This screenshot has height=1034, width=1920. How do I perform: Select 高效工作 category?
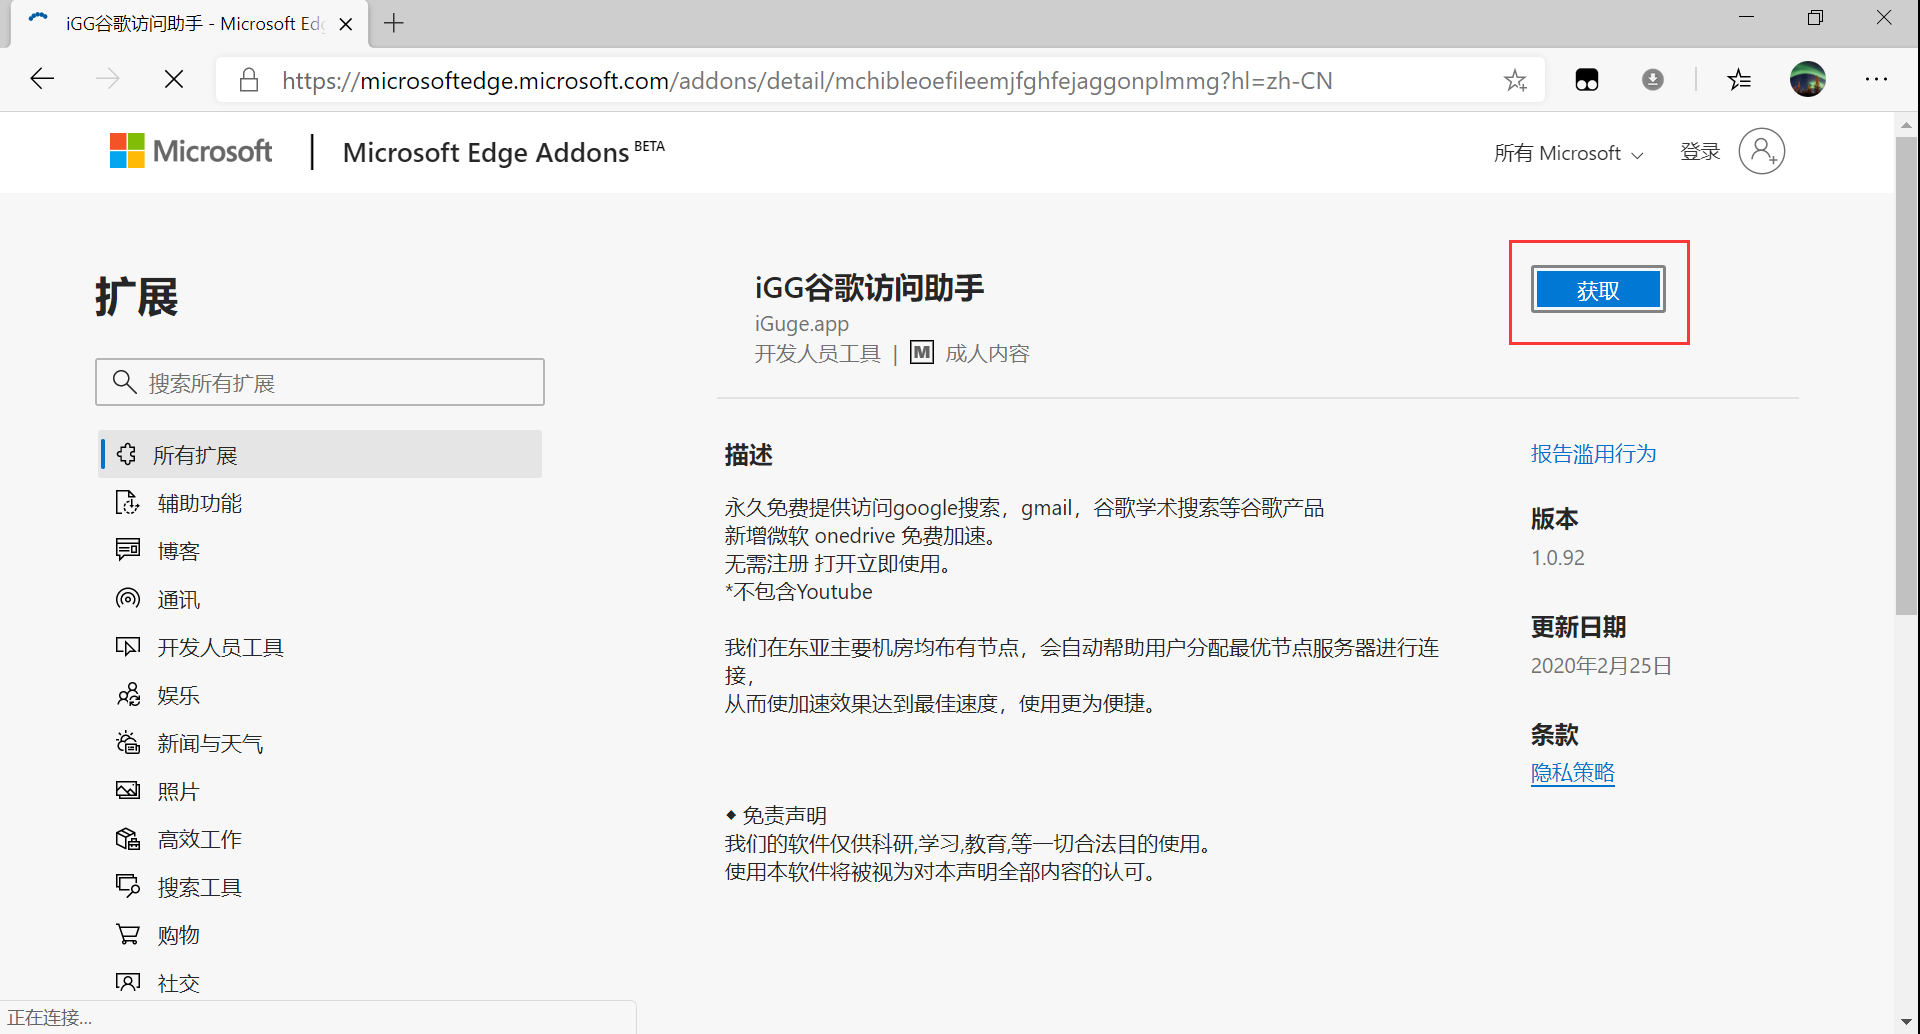200,839
